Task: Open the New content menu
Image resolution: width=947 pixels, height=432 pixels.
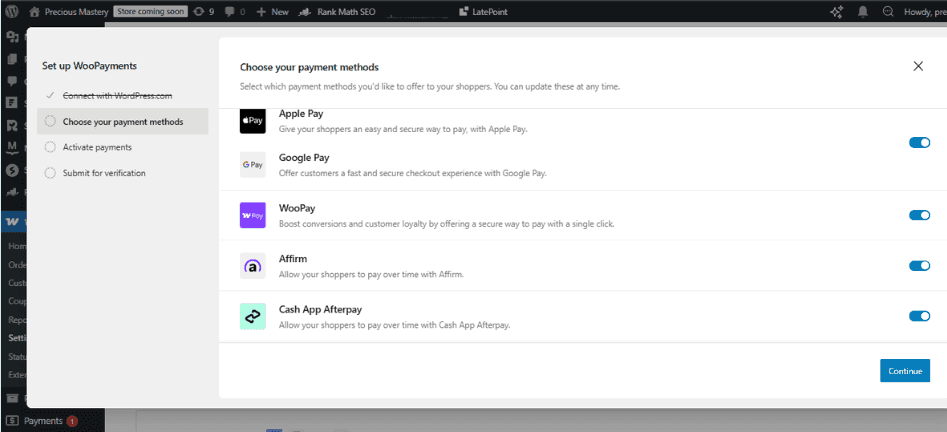Action: 272,11
